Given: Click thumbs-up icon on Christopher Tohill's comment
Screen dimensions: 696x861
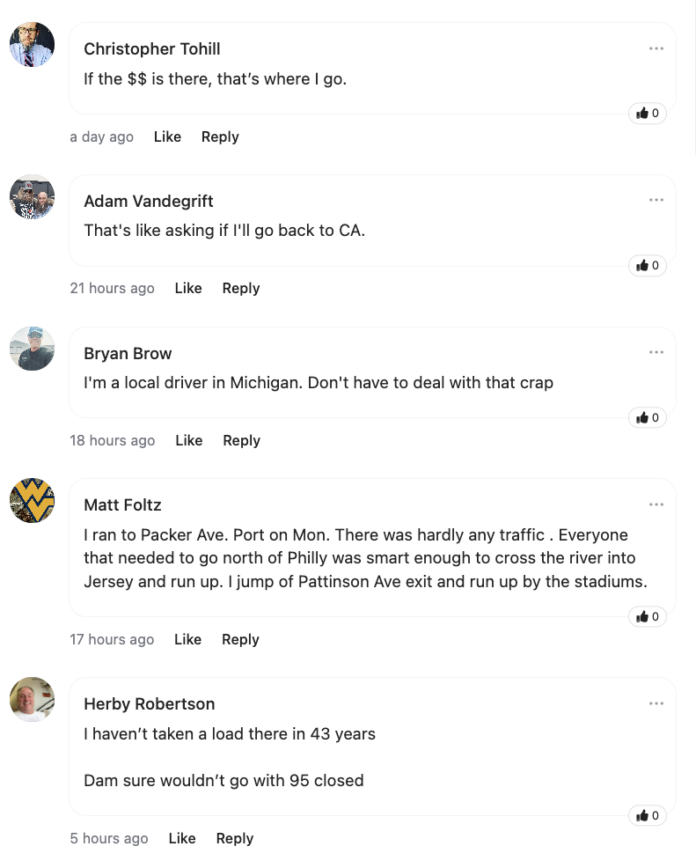Looking at the screenshot, I should click(642, 113).
